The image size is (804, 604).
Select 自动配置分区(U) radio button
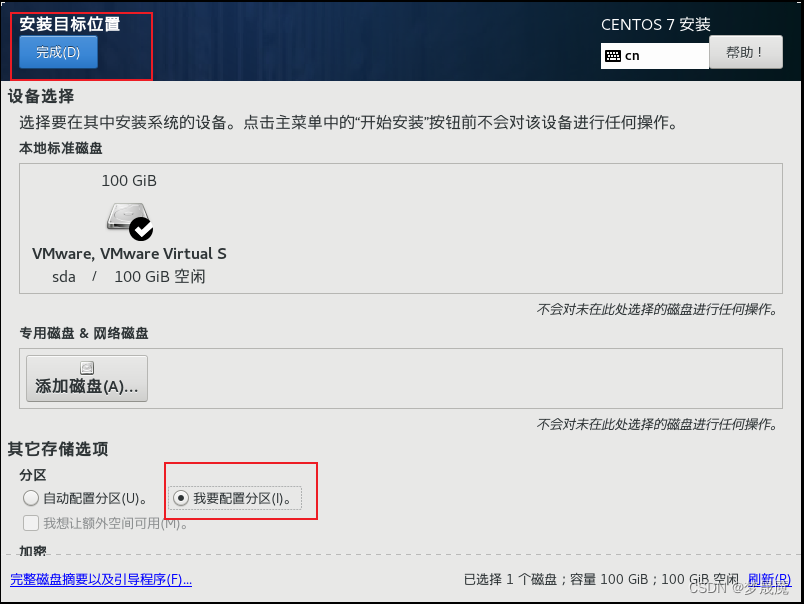tap(31, 498)
